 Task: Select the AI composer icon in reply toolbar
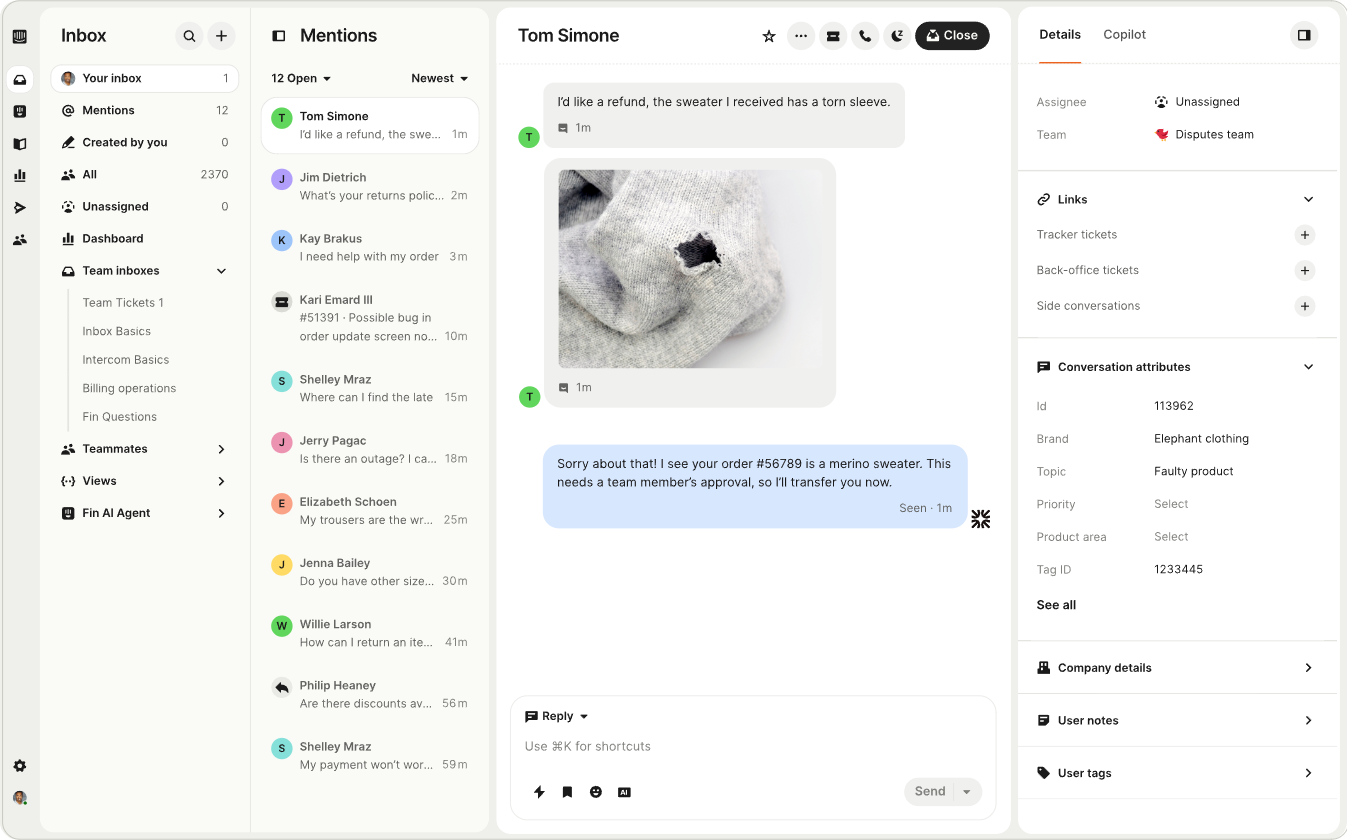coord(624,791)
